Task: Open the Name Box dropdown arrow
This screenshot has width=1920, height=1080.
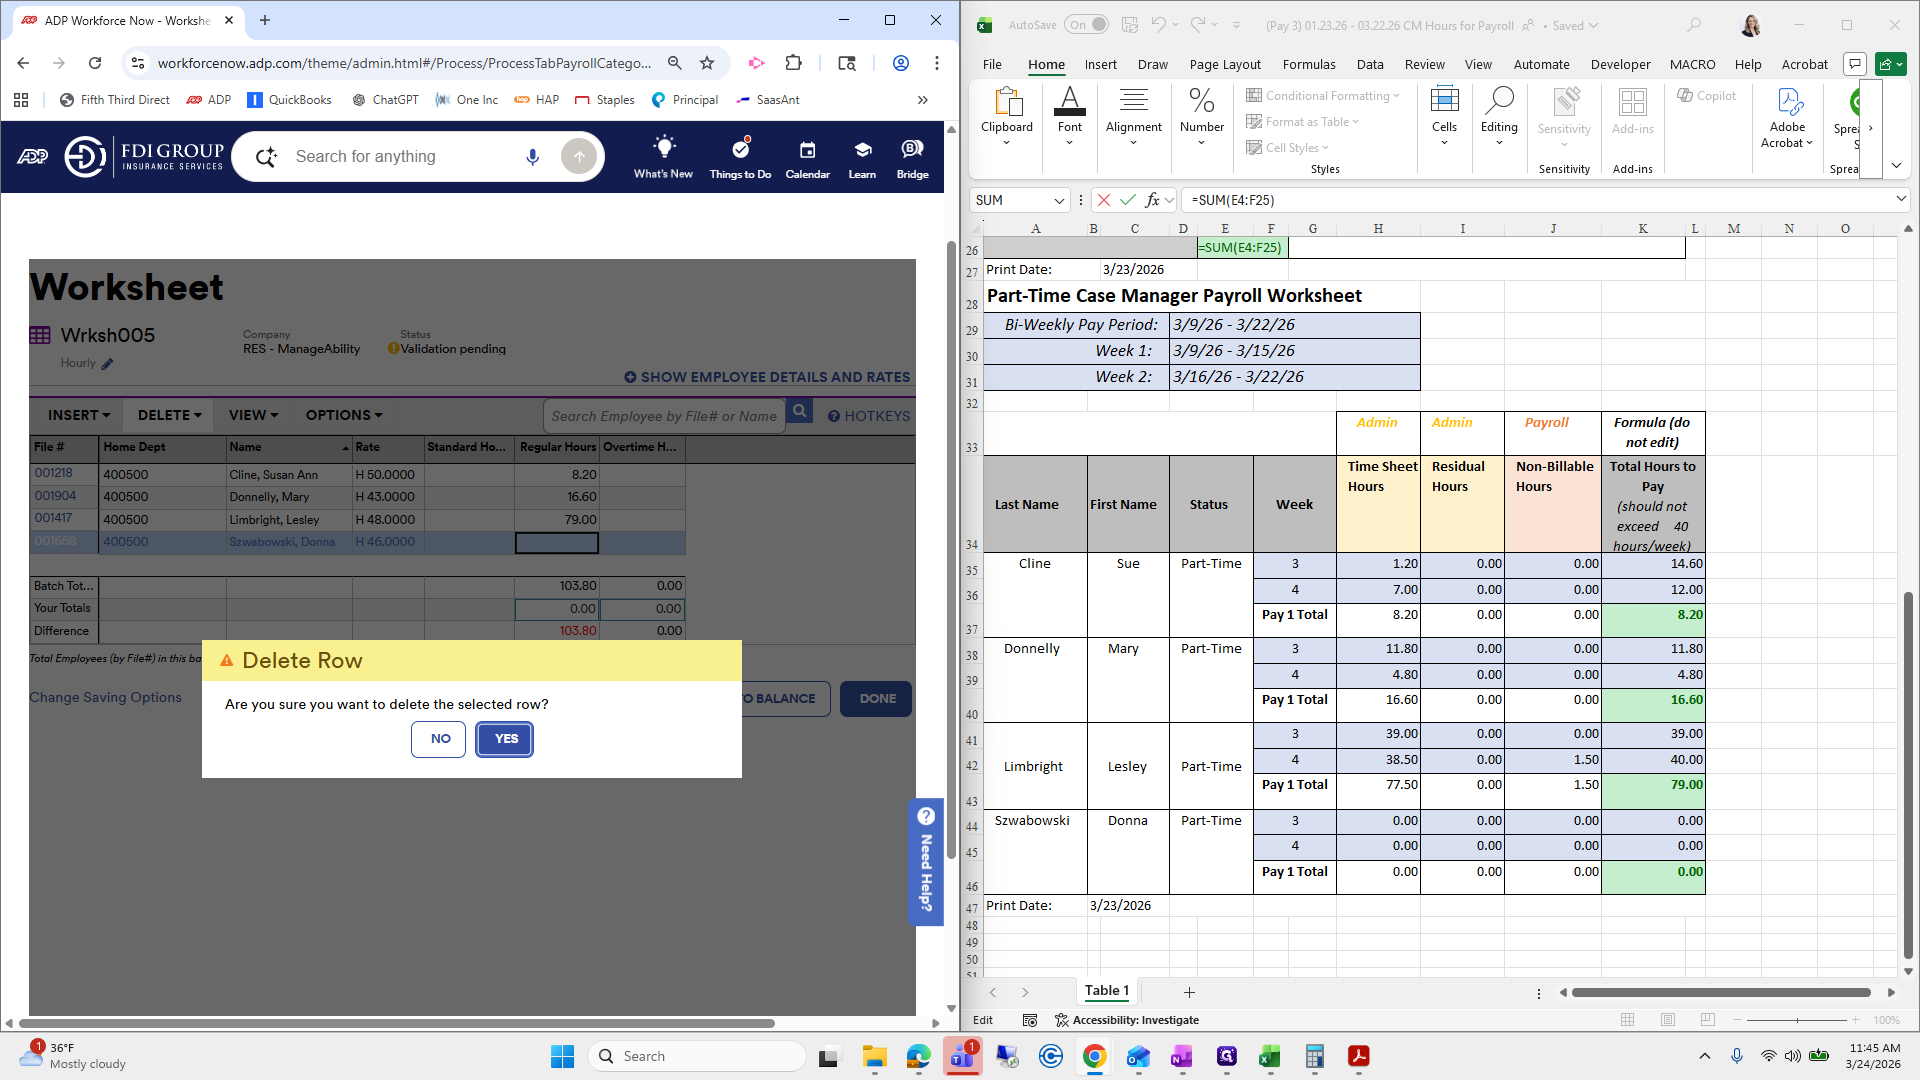Action: [1059, 200]
